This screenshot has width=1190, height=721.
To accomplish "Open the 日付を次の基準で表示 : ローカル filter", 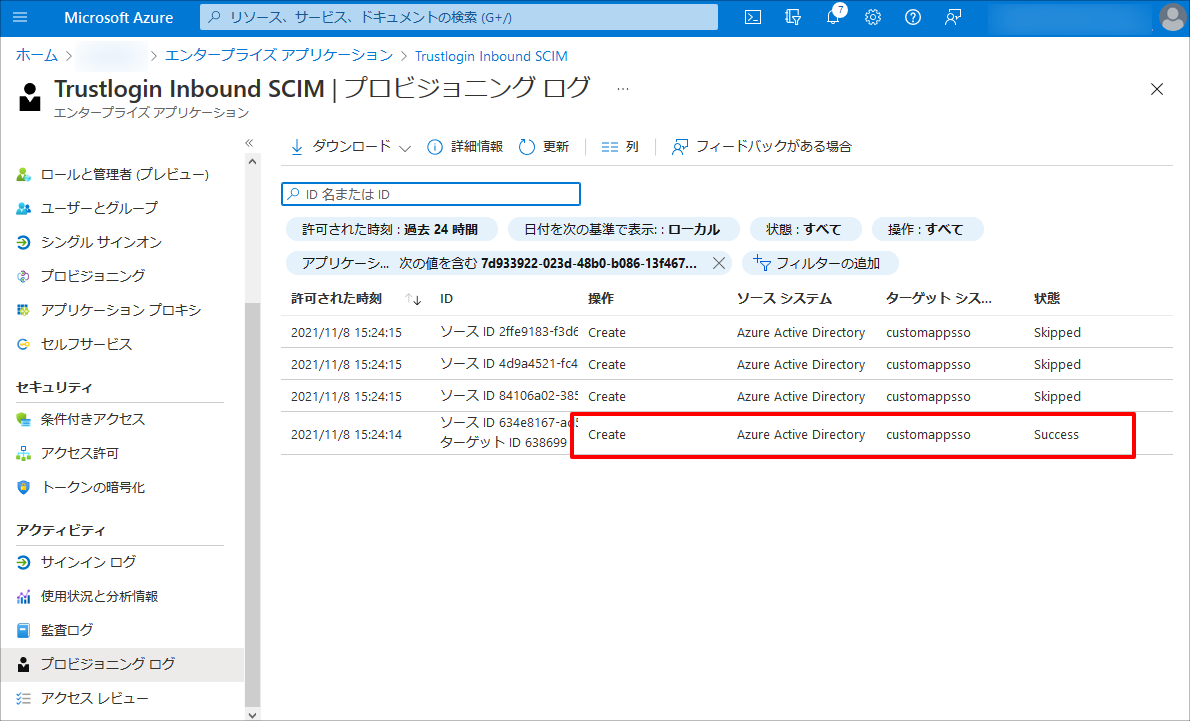I will point(622,229).
